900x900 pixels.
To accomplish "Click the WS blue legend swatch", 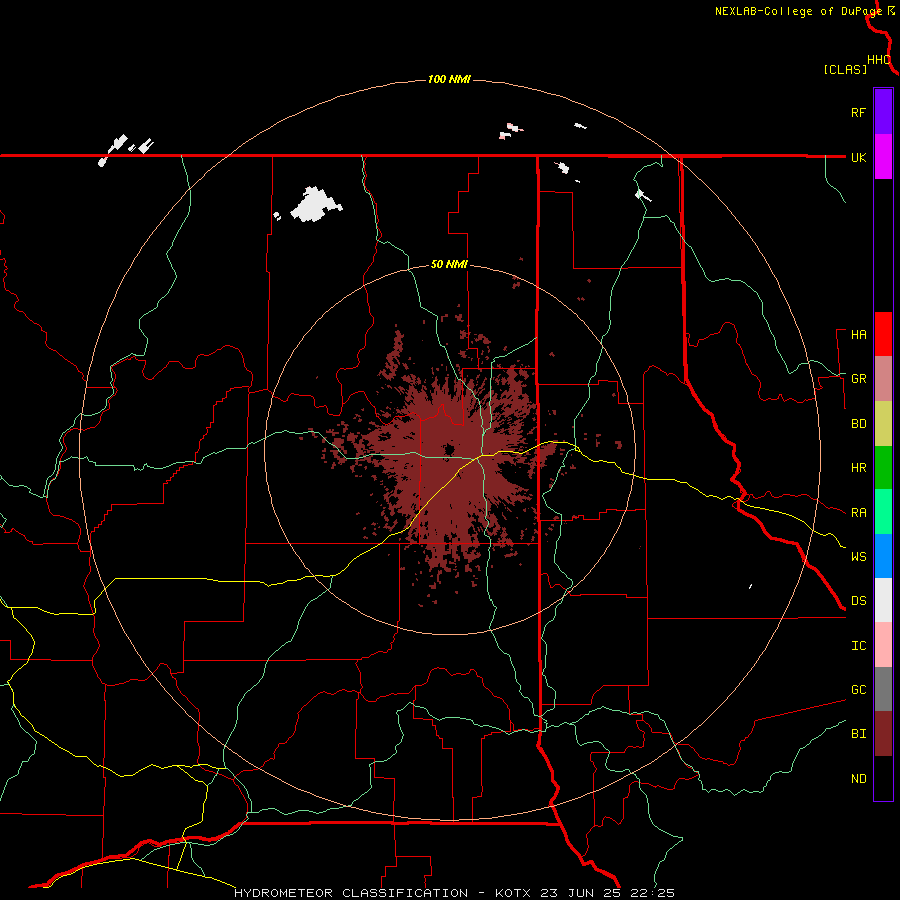I will tap(883, 556).
